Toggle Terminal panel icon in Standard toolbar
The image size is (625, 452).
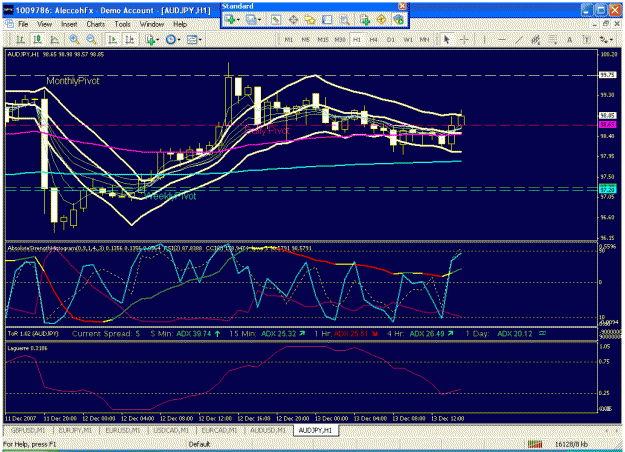point(327,20)
